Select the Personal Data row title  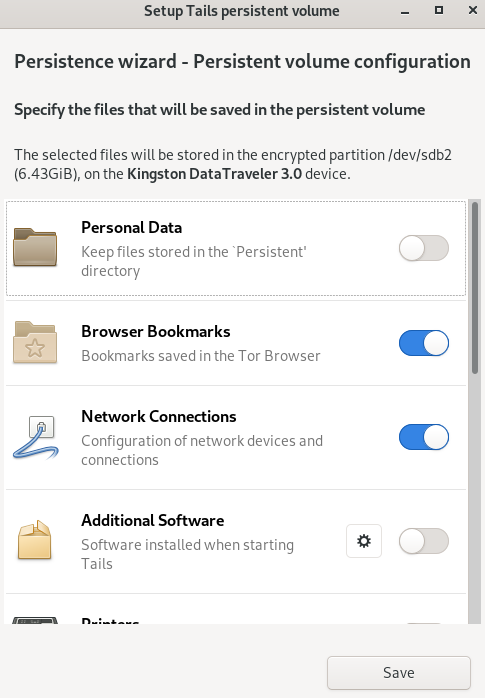[x=131, y=227]
